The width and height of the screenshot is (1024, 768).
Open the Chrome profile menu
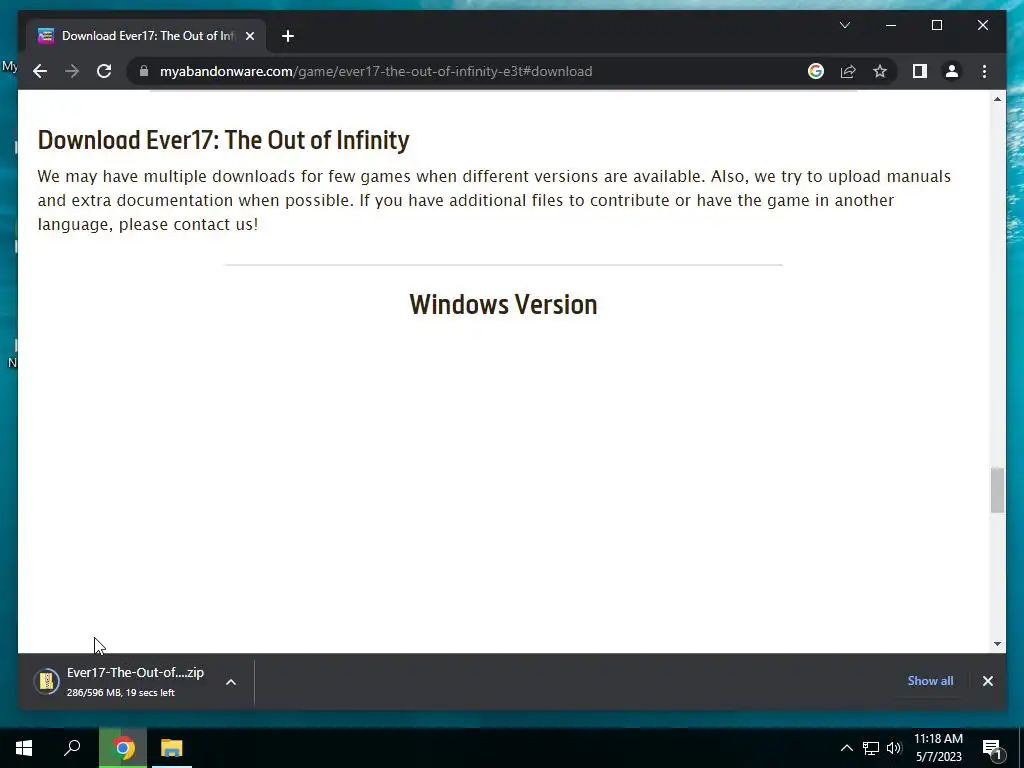click(952, 71)
